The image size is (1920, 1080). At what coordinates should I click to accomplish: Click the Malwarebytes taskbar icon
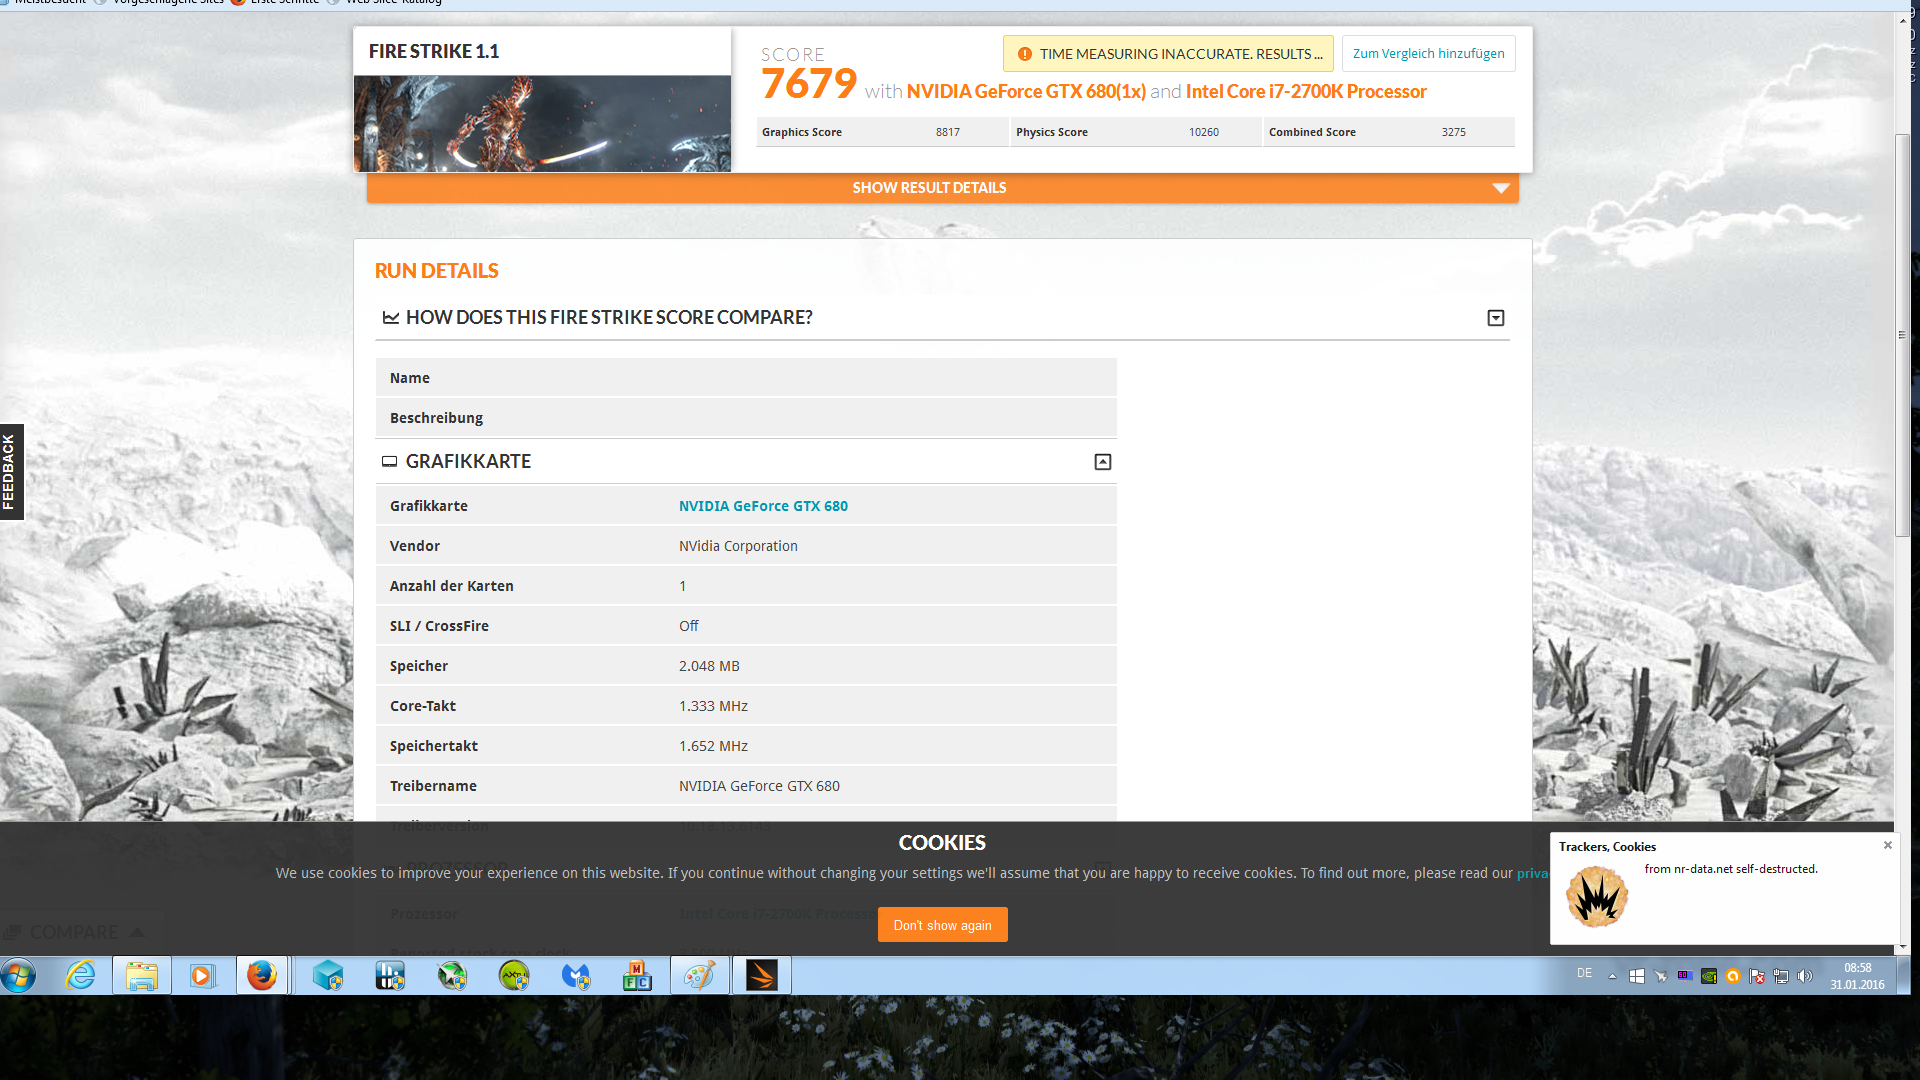(x=576, y=975)
